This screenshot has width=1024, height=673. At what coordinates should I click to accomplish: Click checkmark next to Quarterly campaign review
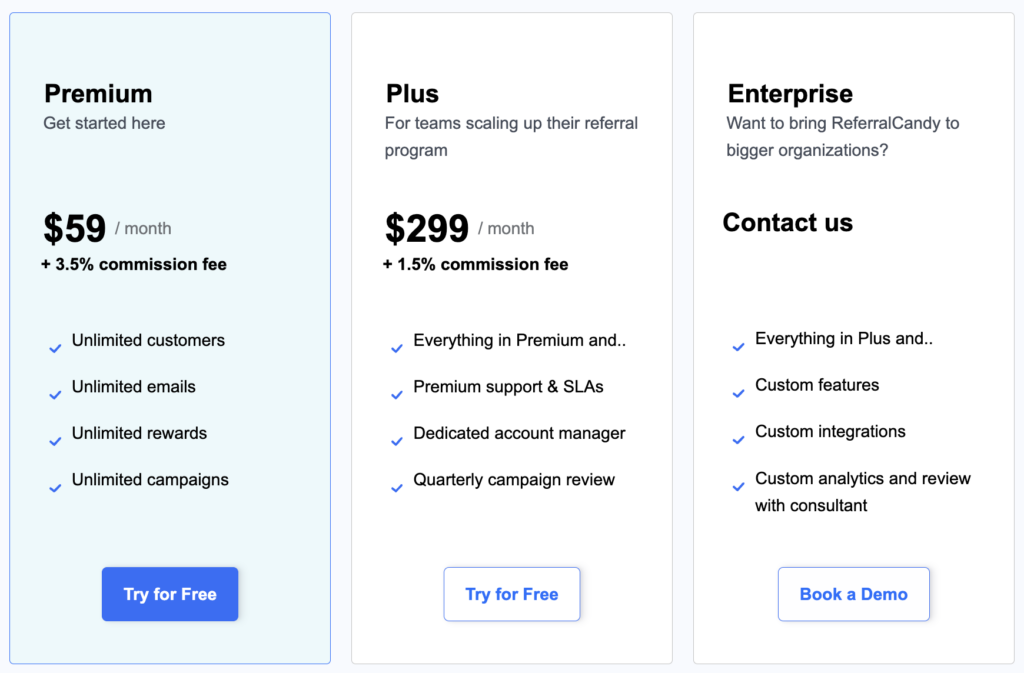(397, 488)
